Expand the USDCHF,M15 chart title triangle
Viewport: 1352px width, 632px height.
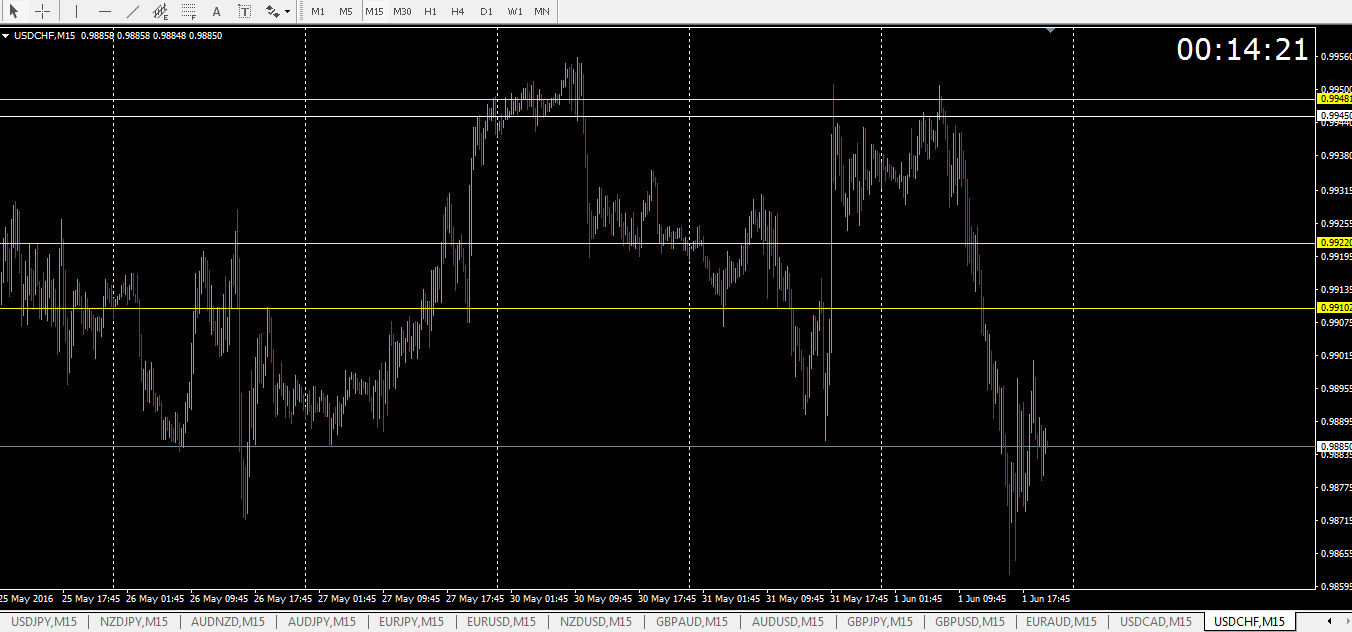6,35
